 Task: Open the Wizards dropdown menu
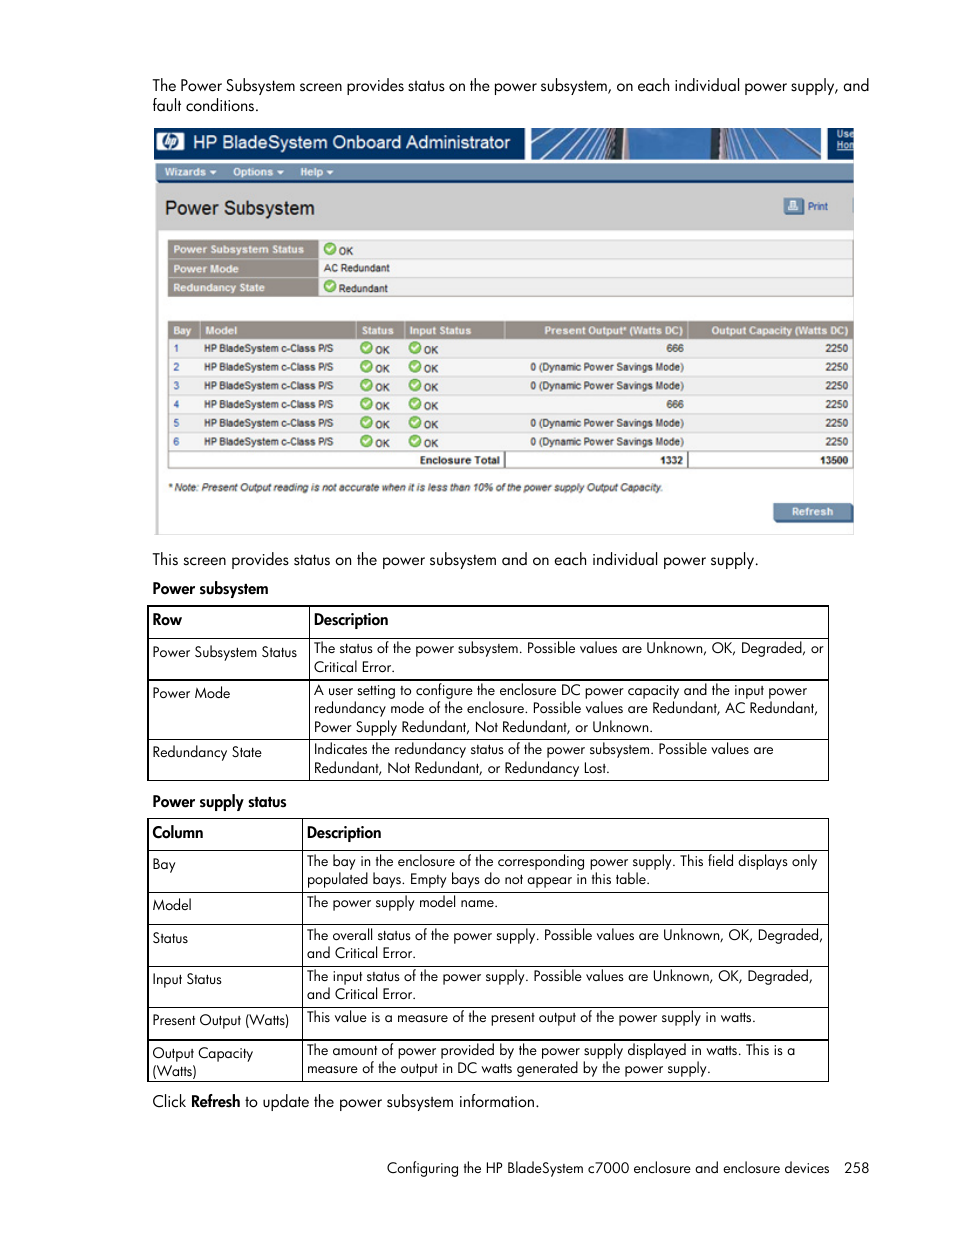coord(190,172)
